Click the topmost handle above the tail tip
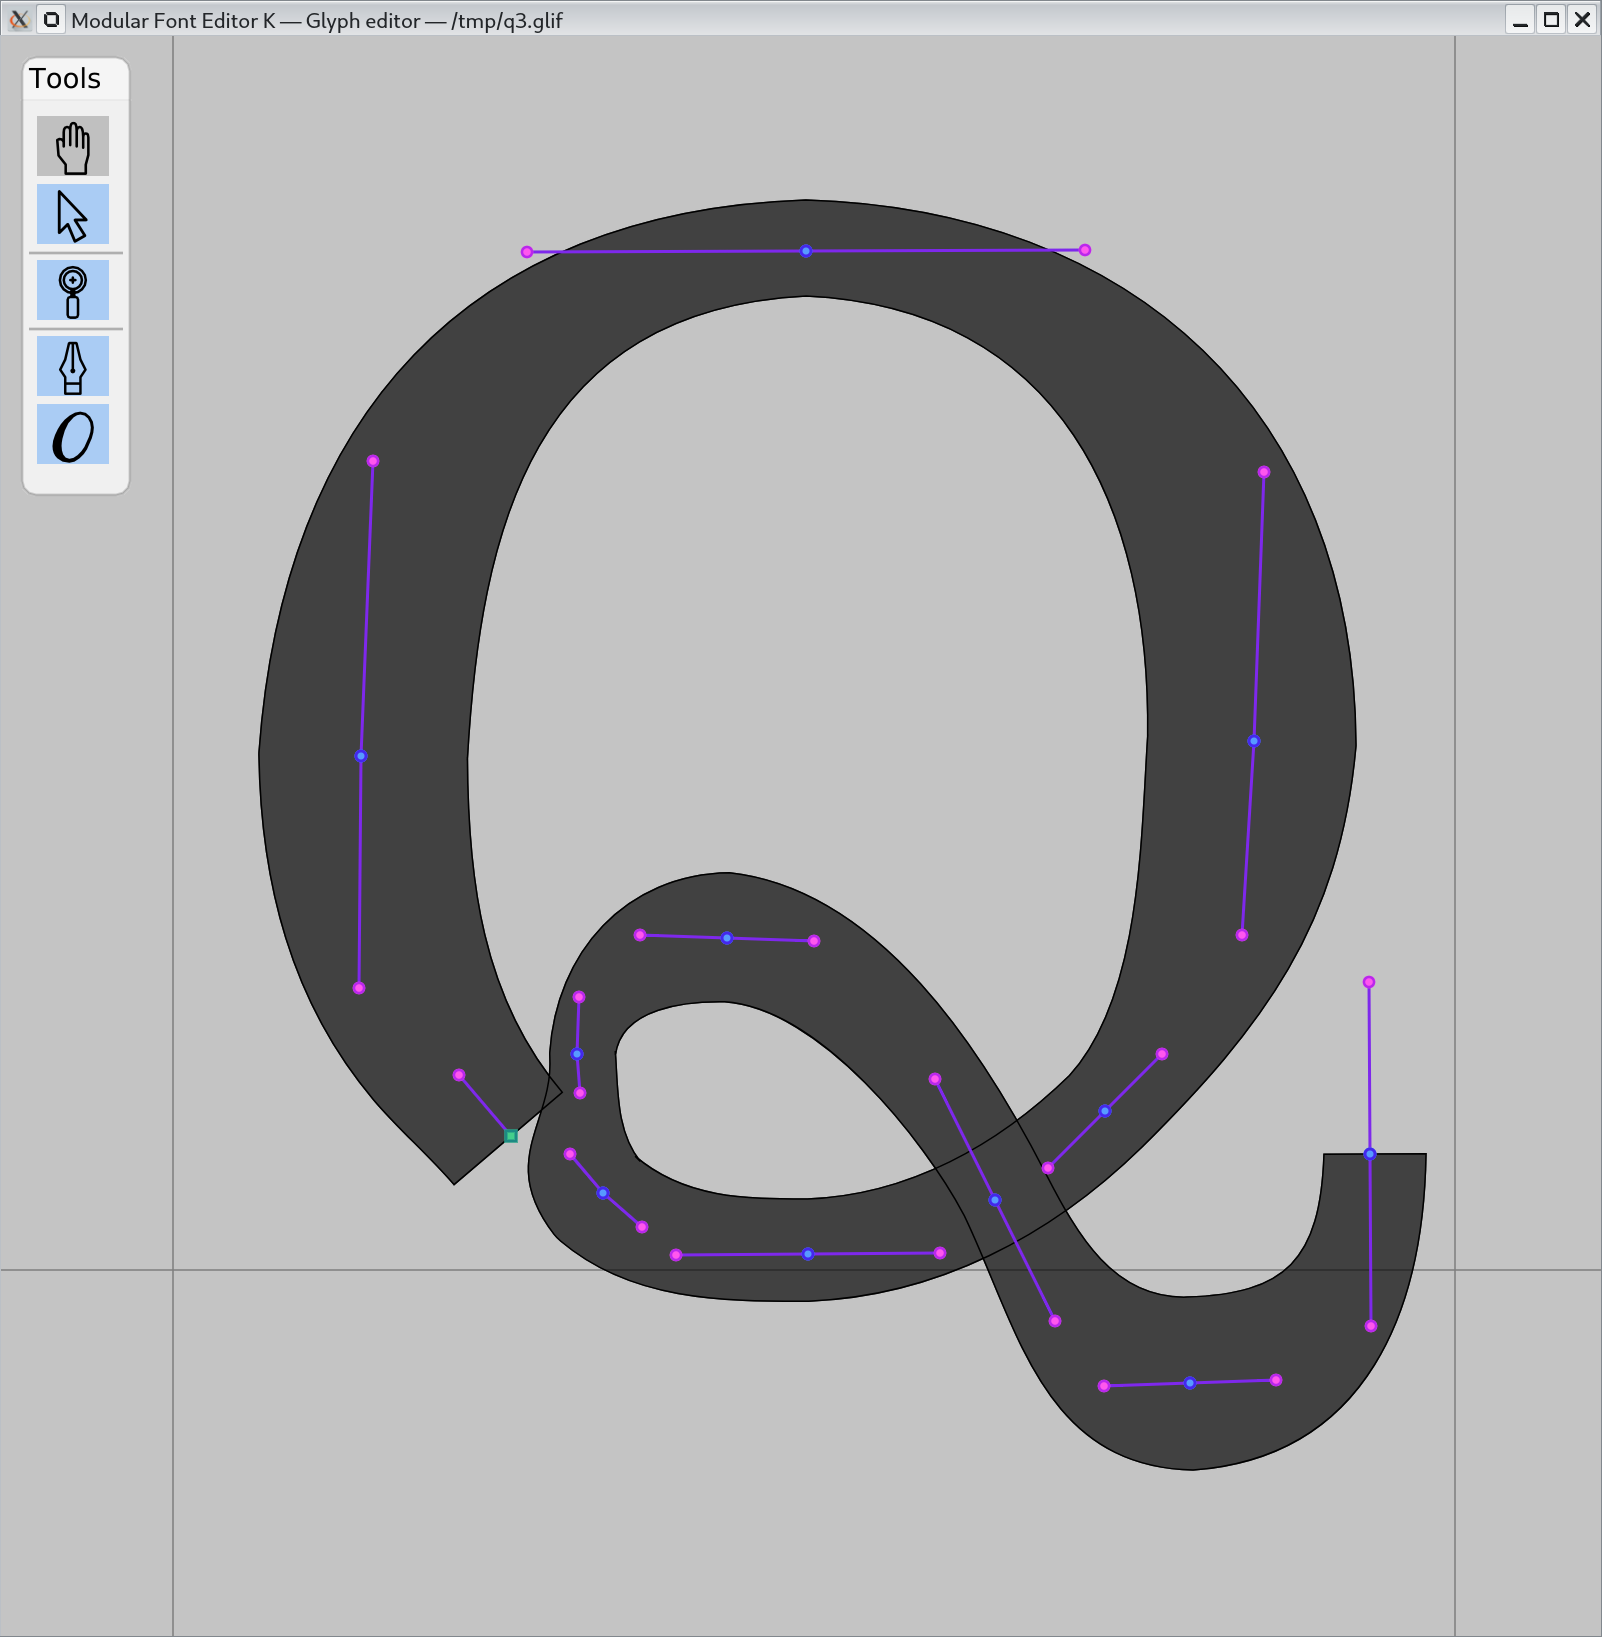Screen dimensions: 1602x1637 coord(1369,982)
